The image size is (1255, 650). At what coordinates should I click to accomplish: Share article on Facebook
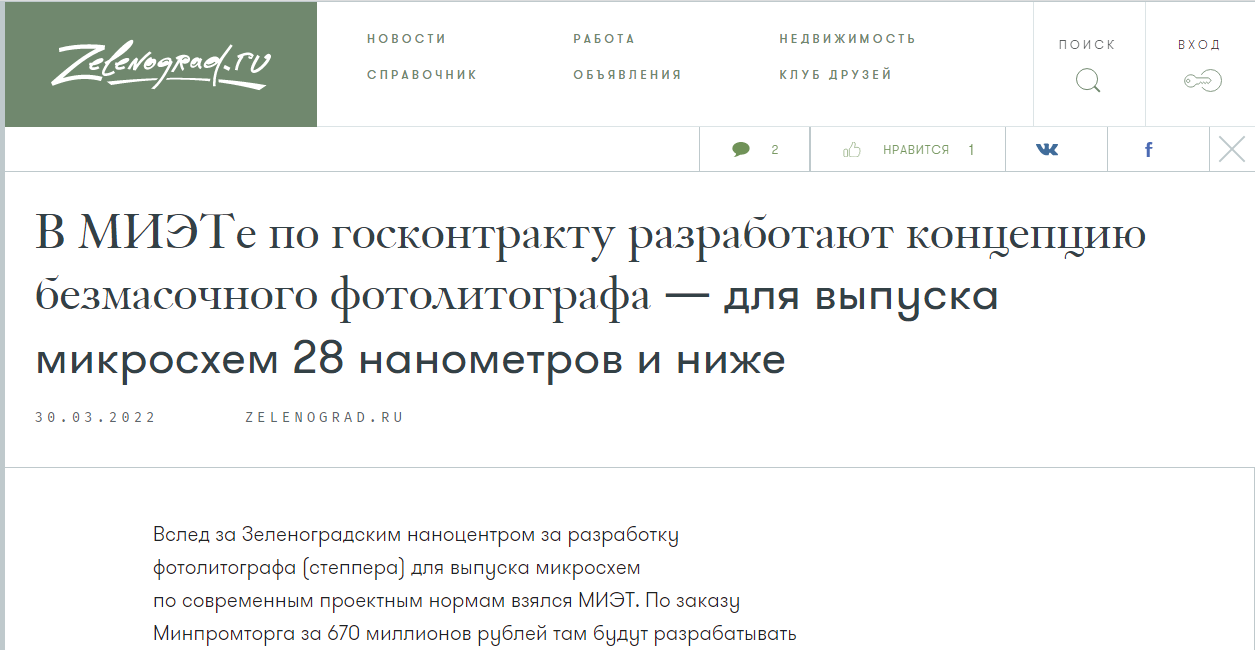pyautogui.click(x=1148, y=150)
